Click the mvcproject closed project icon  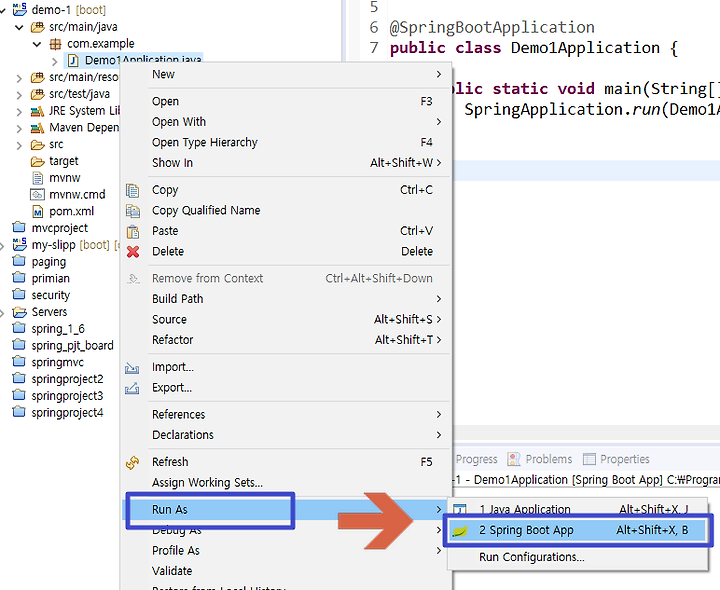[19, 227]
